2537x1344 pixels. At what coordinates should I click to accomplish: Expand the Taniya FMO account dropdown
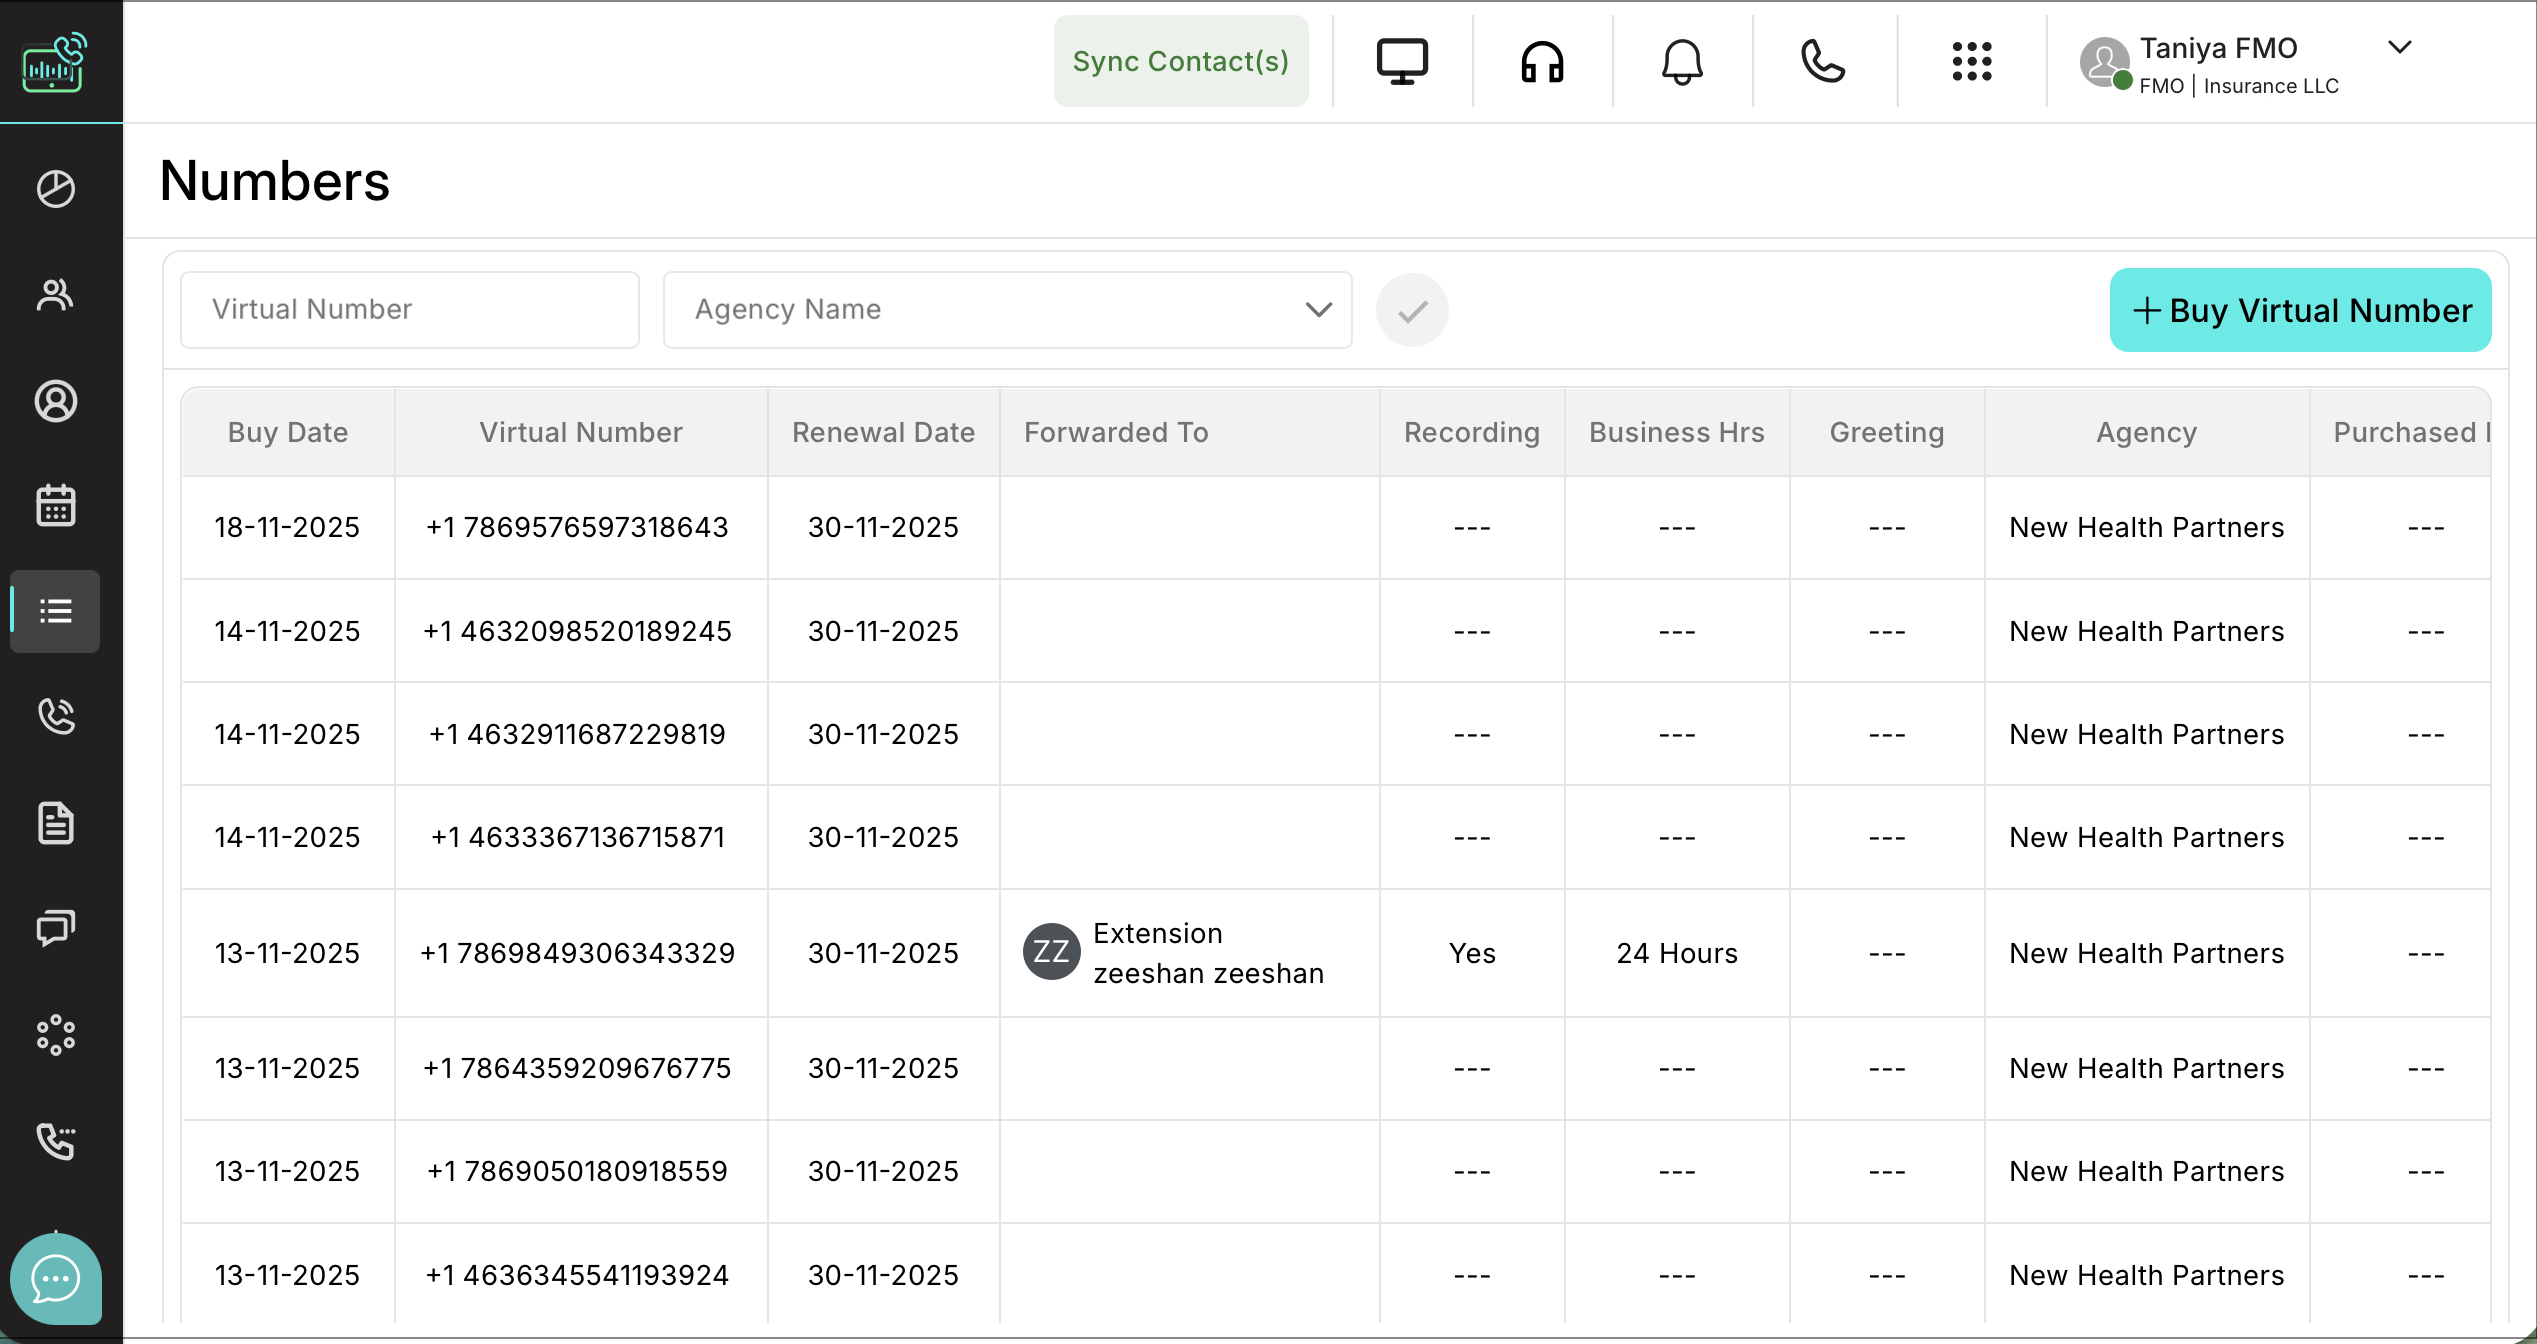point(2398,47)
